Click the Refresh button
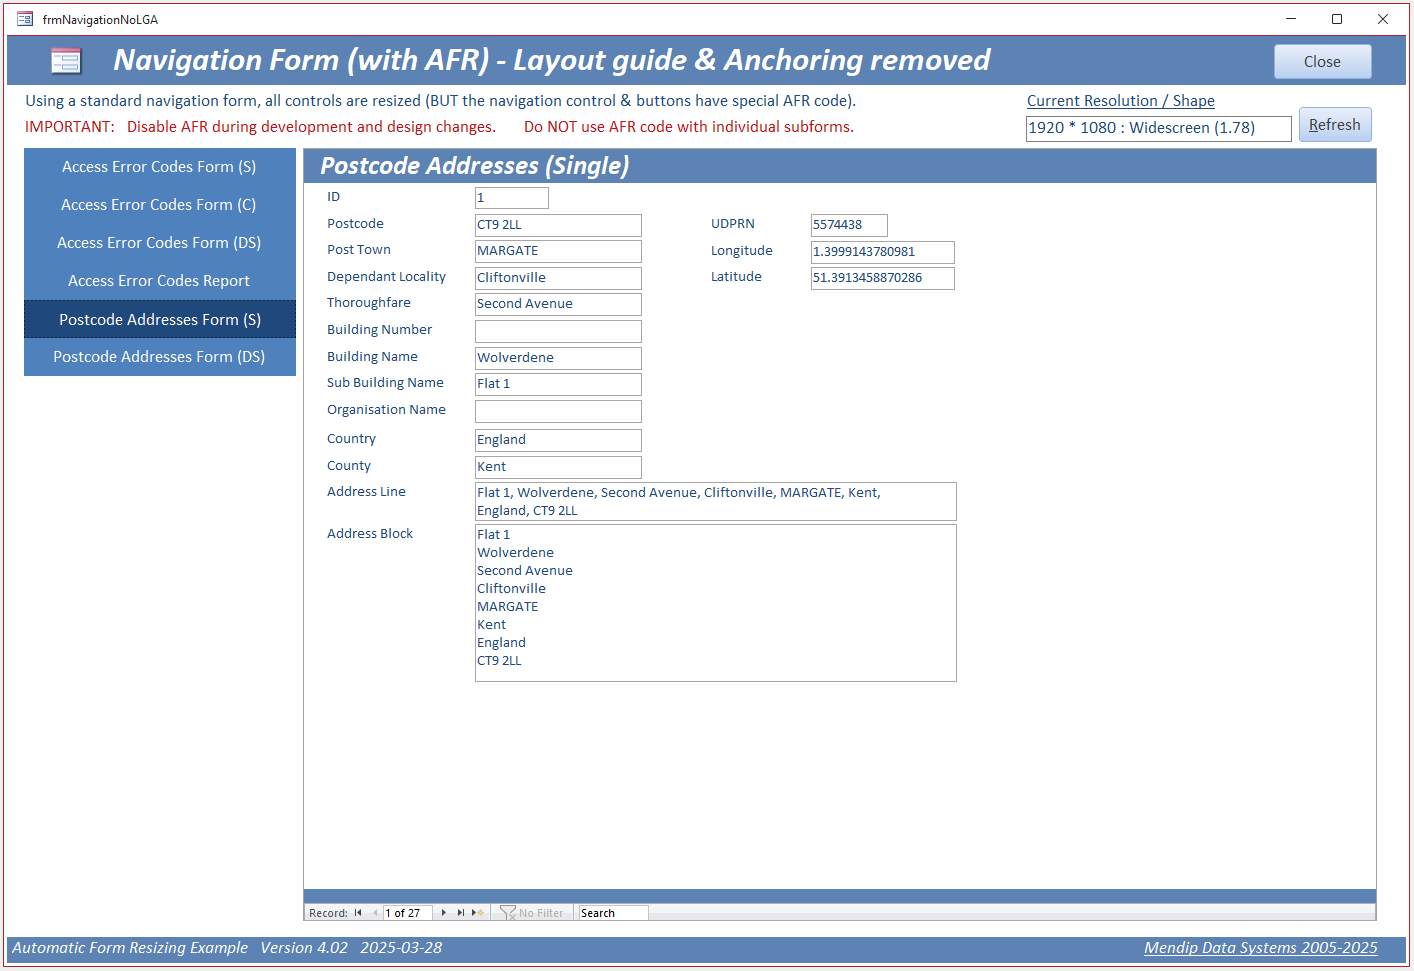 pos(1335,125)
